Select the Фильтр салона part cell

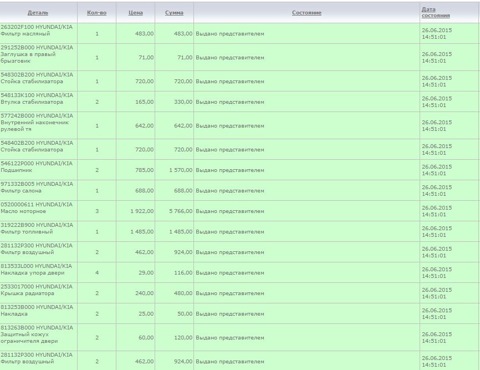[38, 190]
